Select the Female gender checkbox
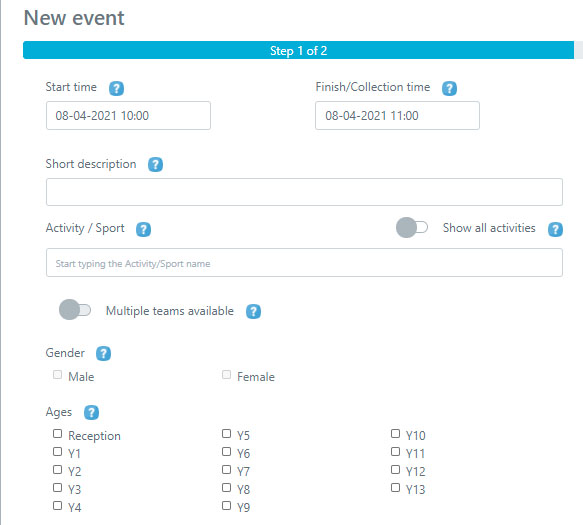This screenshot has width=583, height=525. coord(226,374)
